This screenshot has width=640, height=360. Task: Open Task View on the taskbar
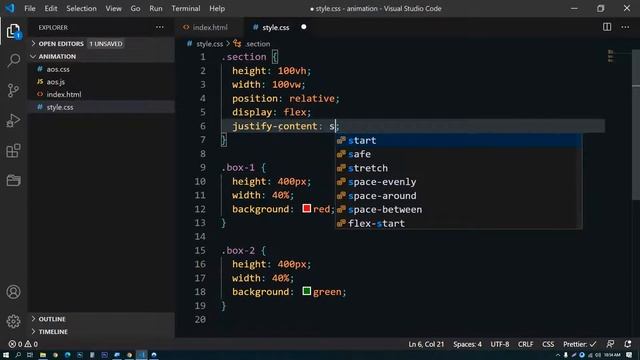[x=30, y=355]
